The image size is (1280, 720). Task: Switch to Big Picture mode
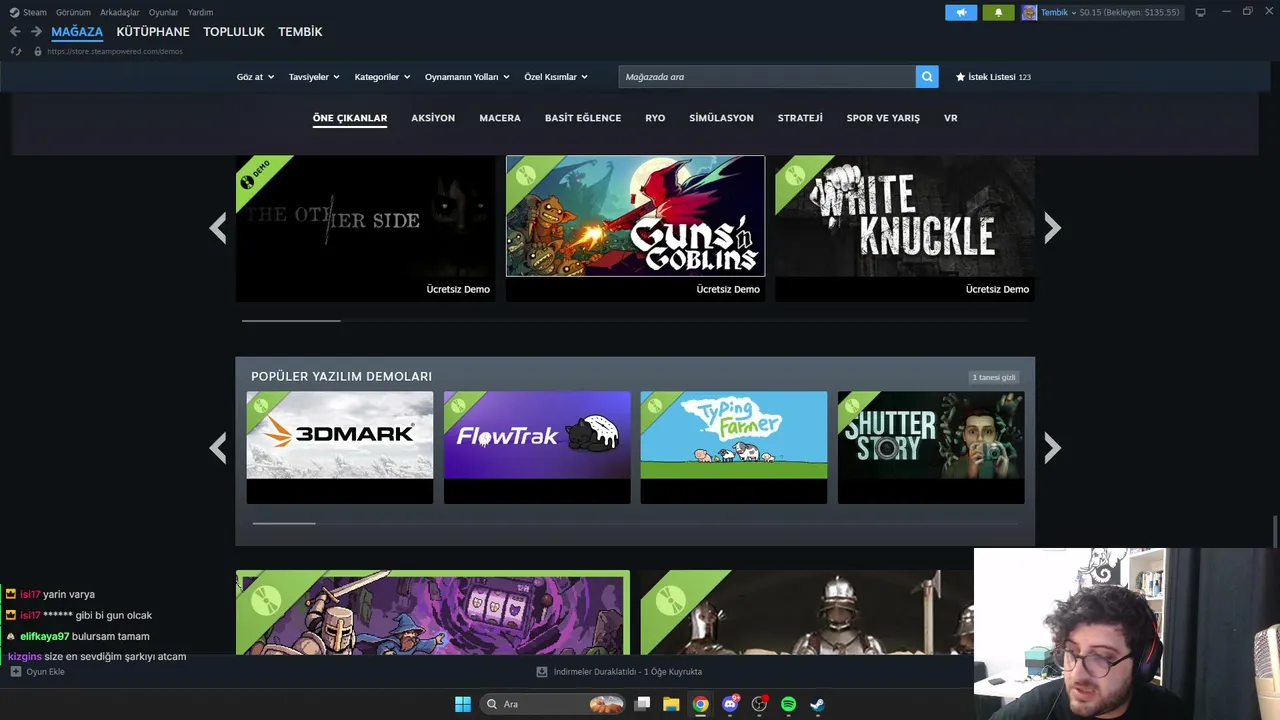tap(1200, 12)
